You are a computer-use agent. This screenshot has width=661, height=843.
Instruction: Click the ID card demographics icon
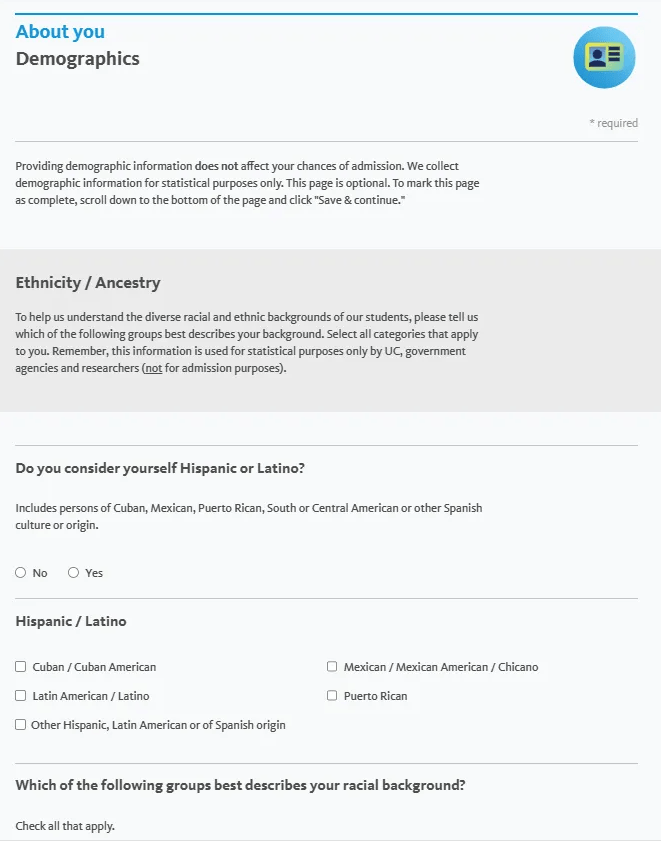coord(604,57)
